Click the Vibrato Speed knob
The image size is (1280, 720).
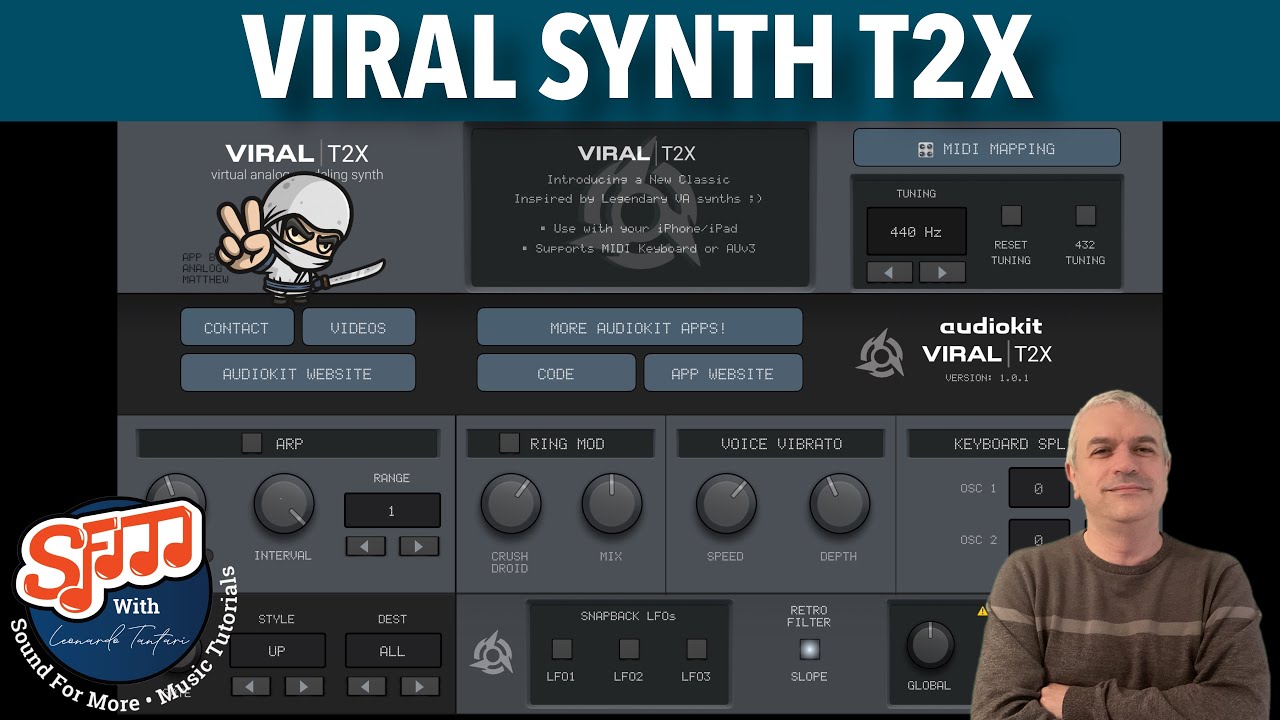pyautogui.click(x=726, y=504)
